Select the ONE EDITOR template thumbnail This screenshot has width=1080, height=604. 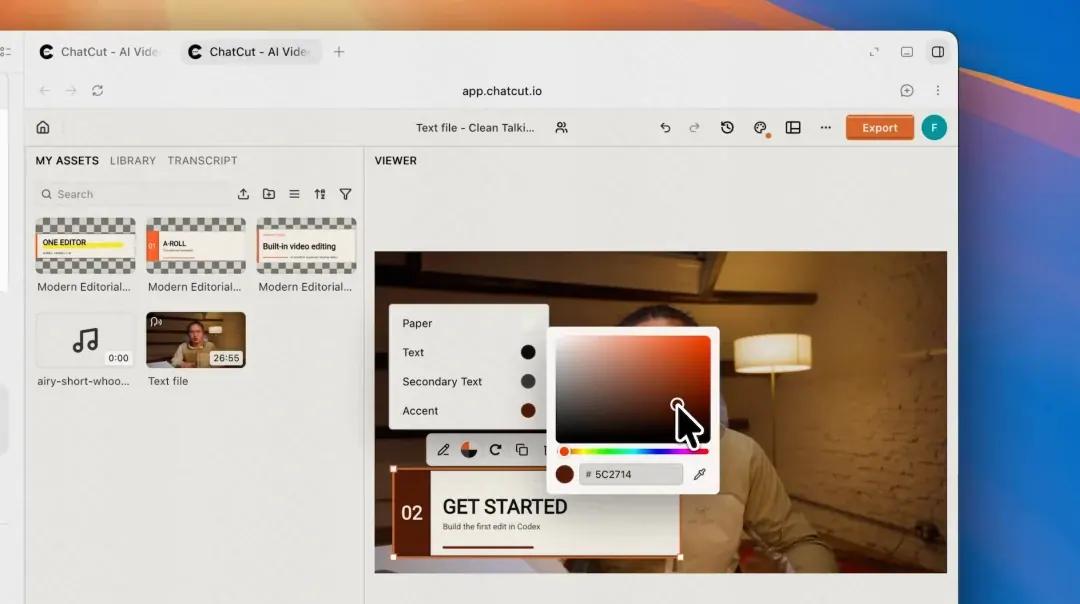(85, 246)
